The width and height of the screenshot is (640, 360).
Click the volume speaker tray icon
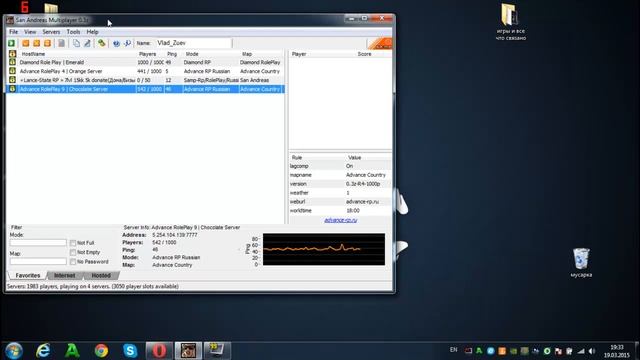point(592,351)
